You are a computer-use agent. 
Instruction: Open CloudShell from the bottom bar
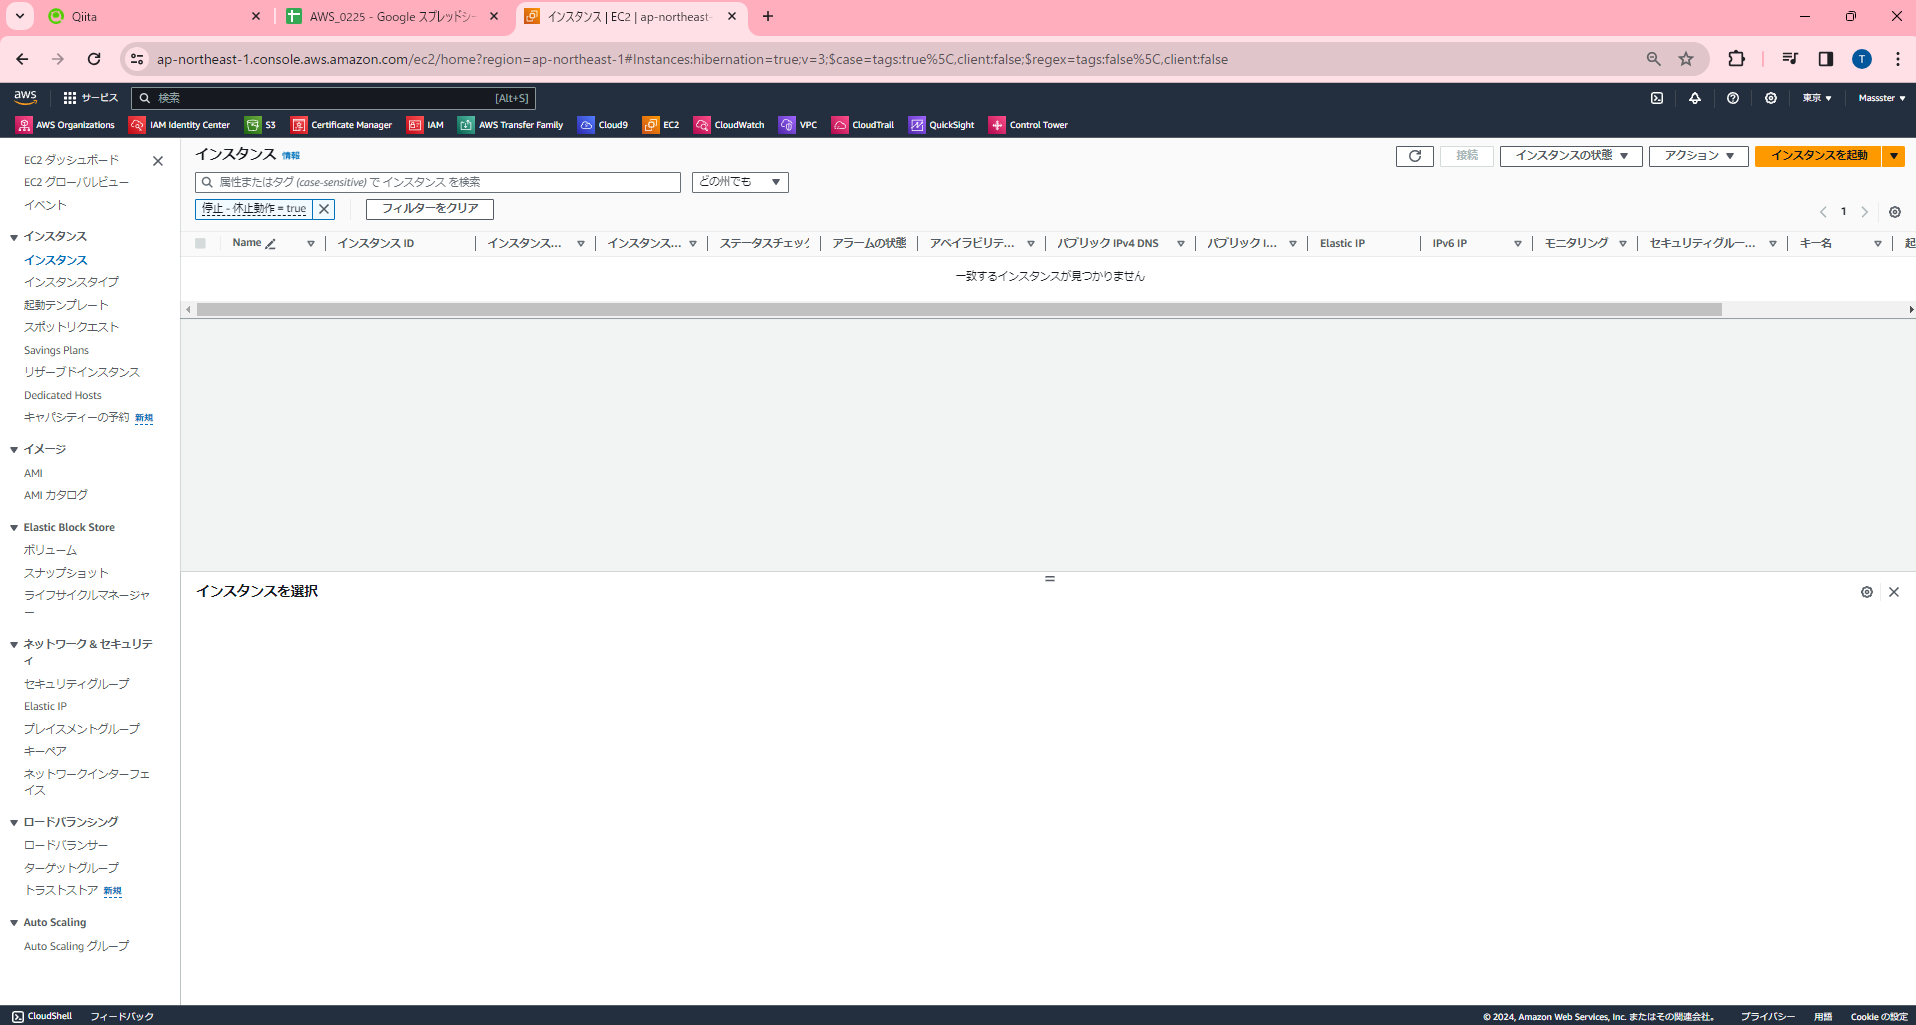(41, 1015)
